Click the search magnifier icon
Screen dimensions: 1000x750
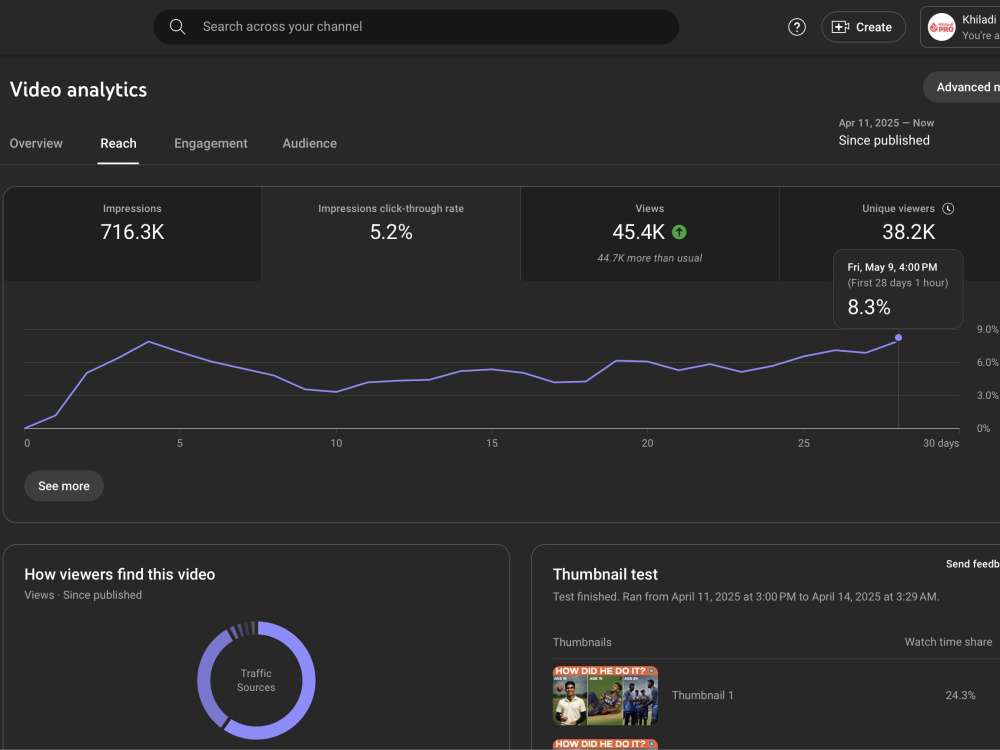177,27
